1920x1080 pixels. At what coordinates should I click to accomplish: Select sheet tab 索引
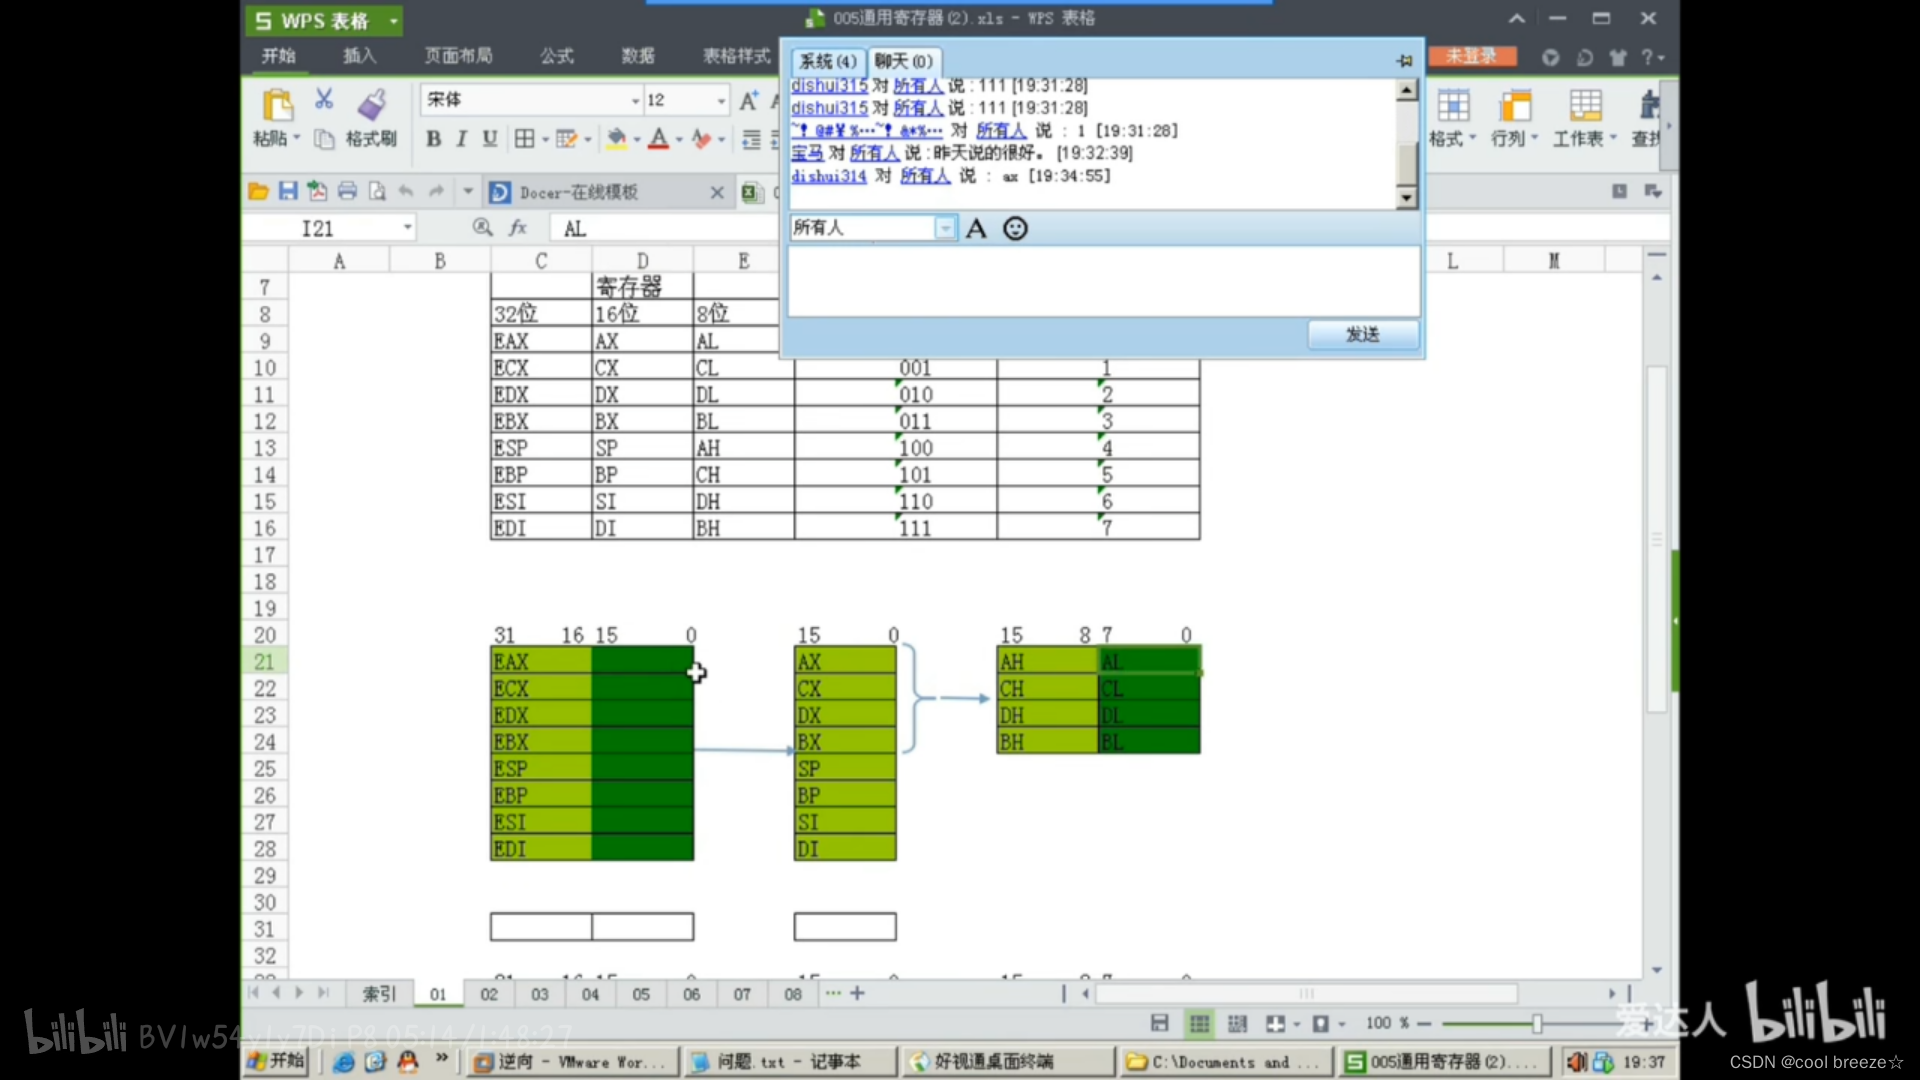[x=379, y=994]
